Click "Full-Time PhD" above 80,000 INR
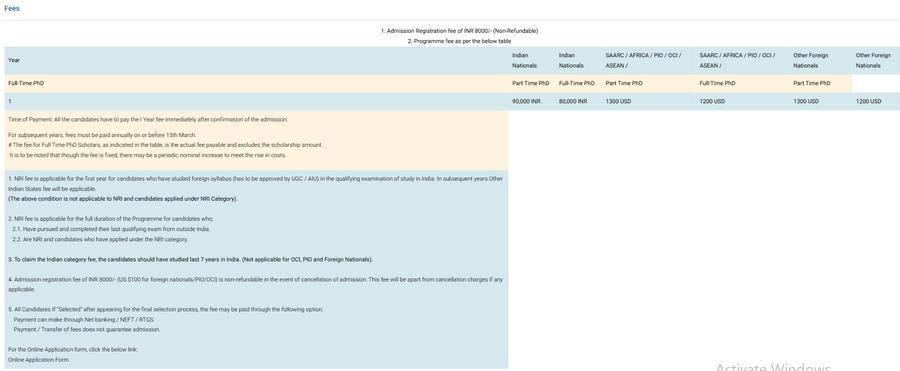Viewport: 900px width, 371px height. click(576, 83)
